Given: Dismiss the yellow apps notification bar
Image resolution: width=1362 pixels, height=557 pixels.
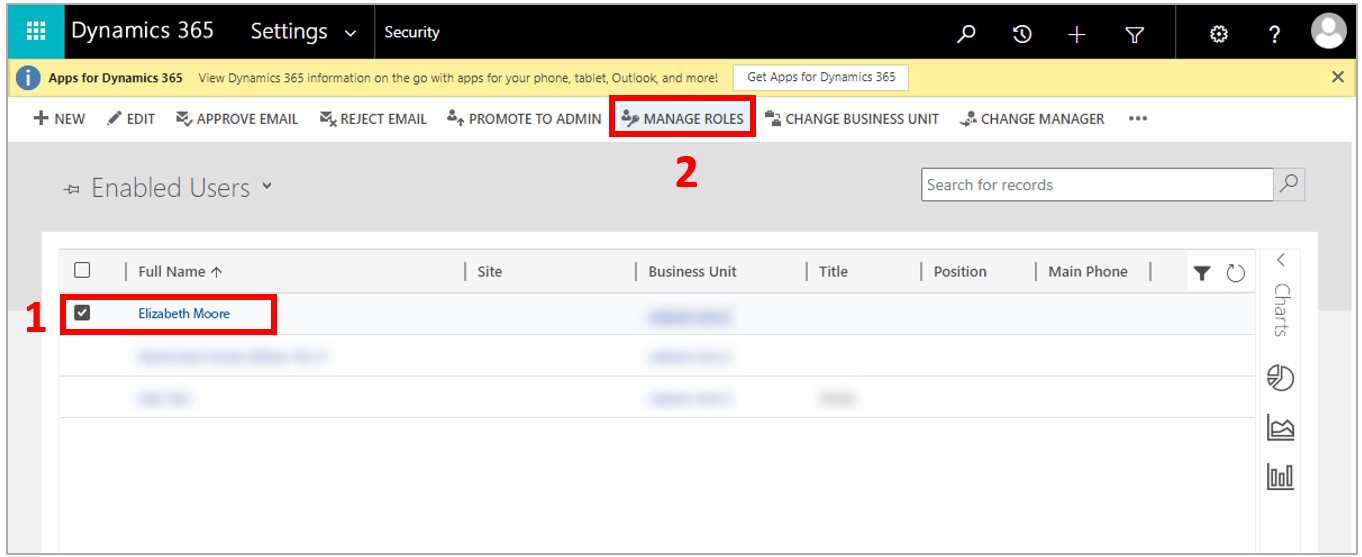Looking at the screenshot, I should (x=1338, y=77).
